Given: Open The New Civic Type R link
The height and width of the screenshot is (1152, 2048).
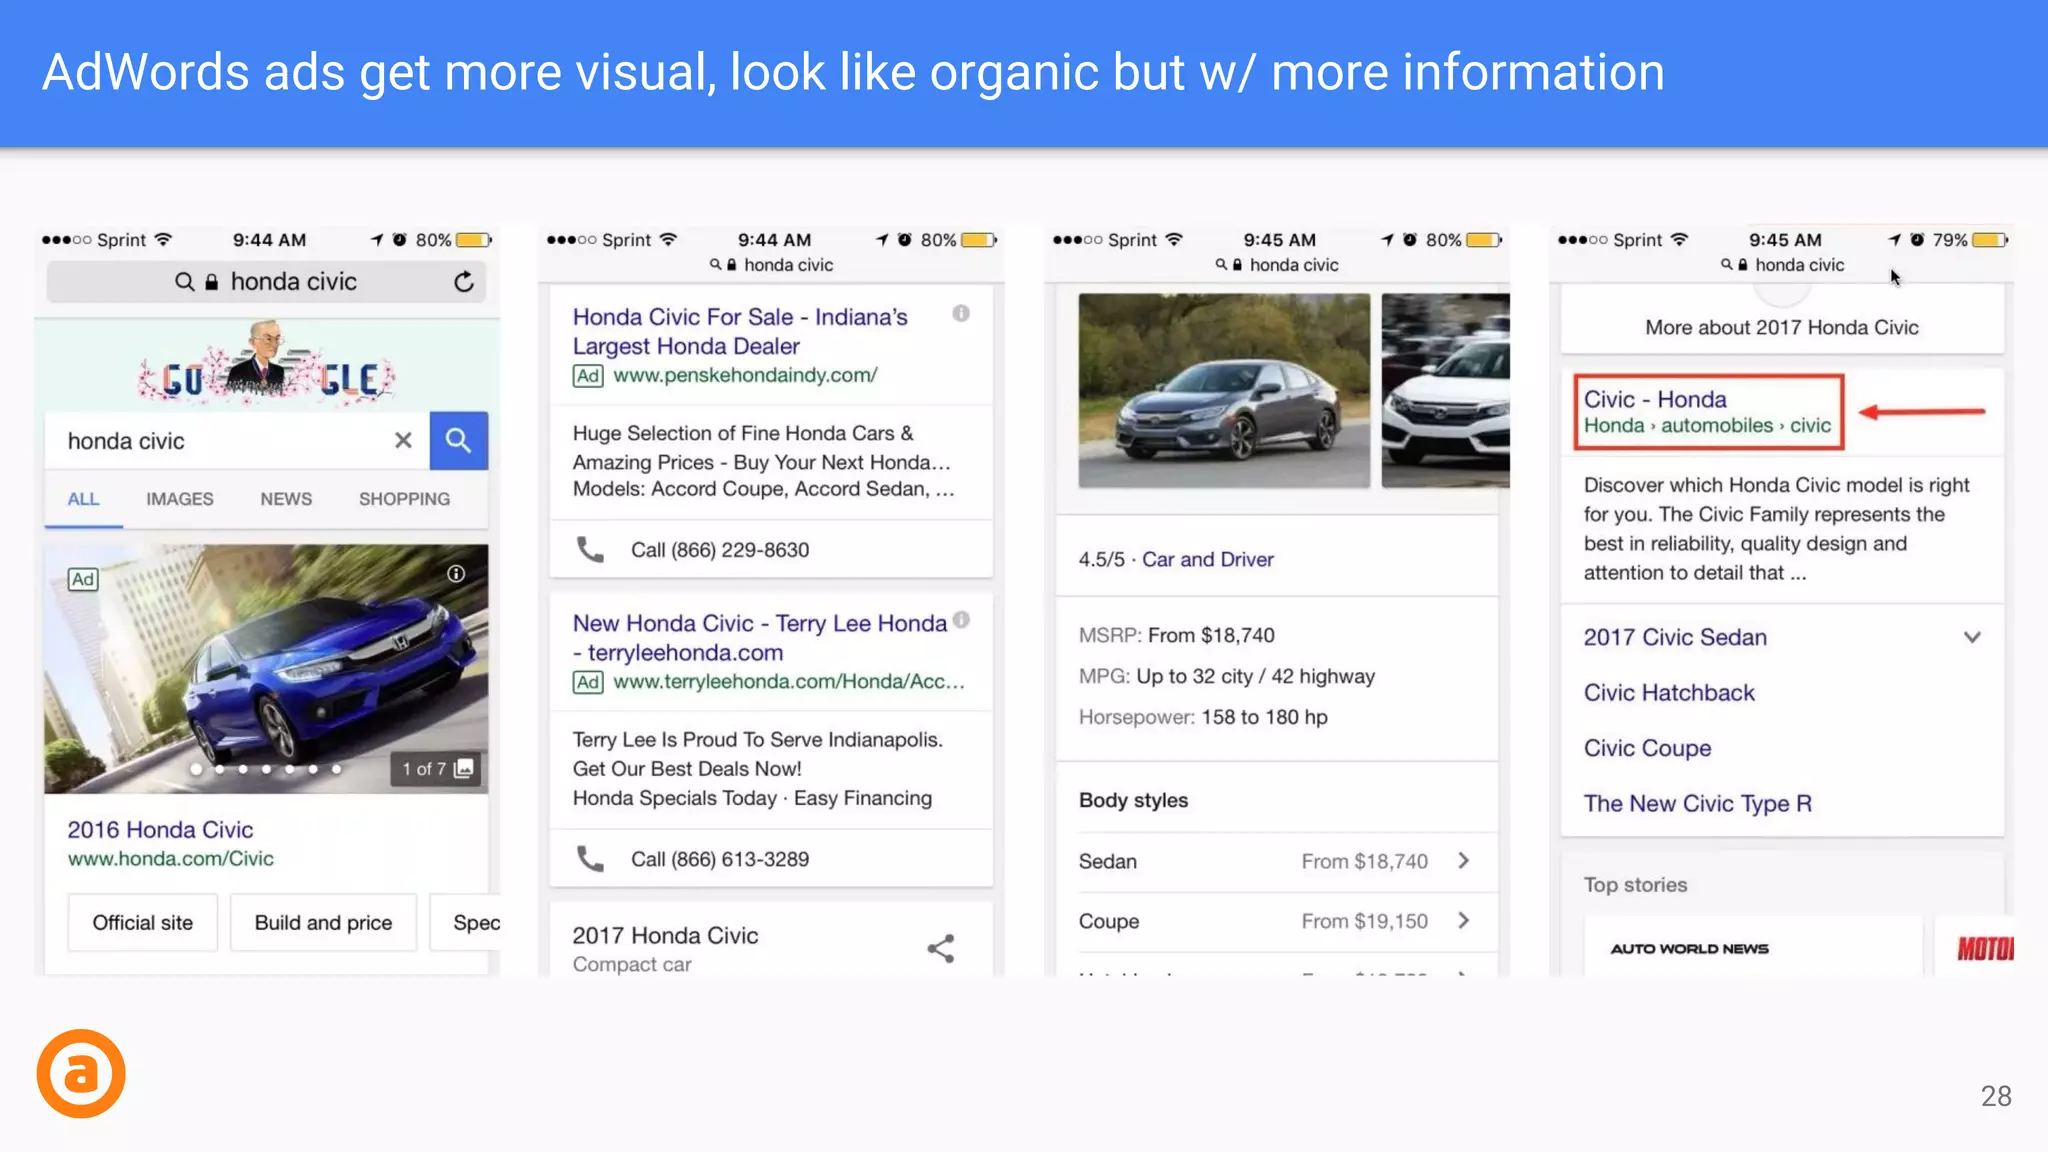Looking at the screenshot, I should (1697, 803).
